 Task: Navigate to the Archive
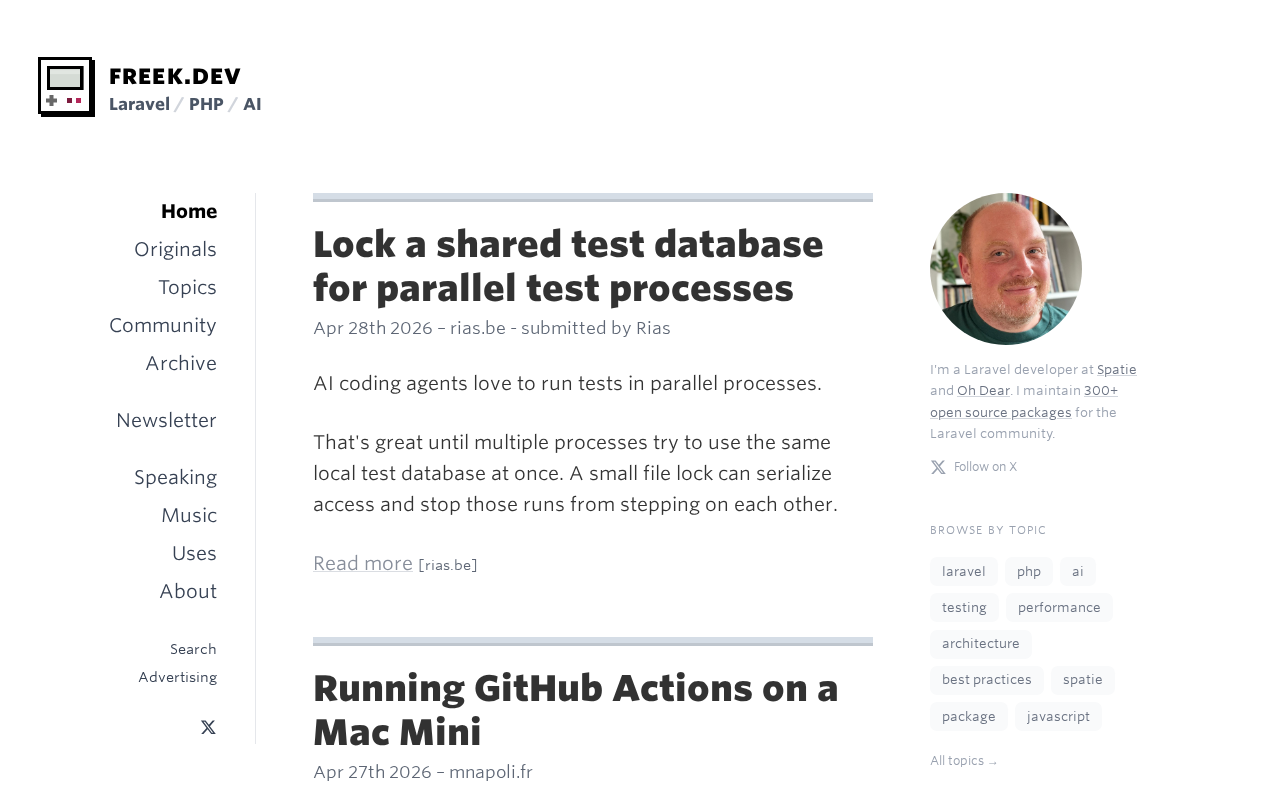point(181,363)
